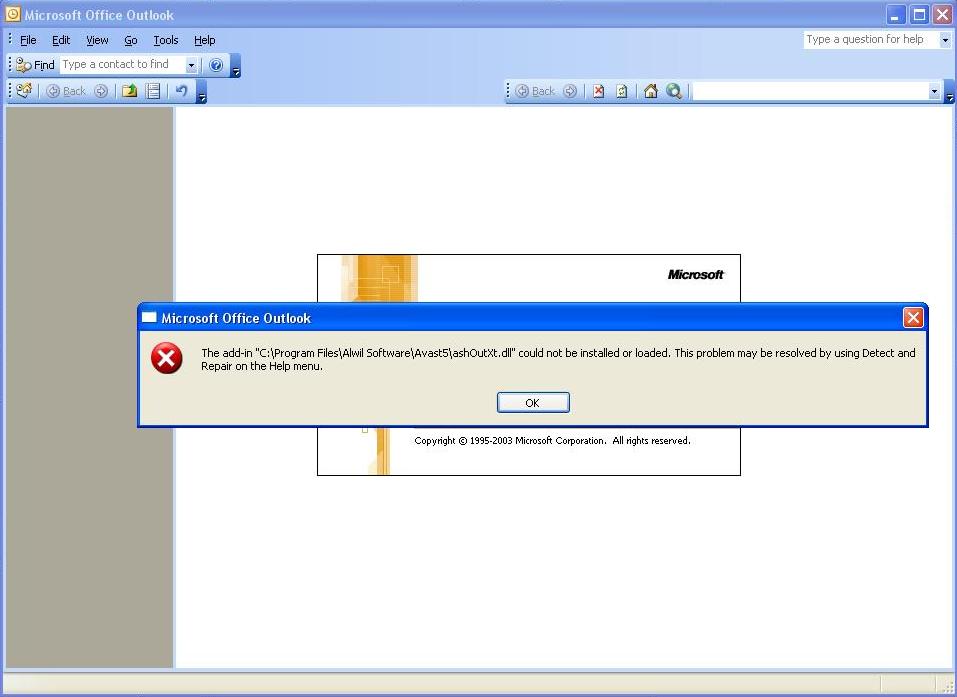Screen dimensions: 957x697
Task: Click the Stop page loading icon
Action: click(599, 91)
